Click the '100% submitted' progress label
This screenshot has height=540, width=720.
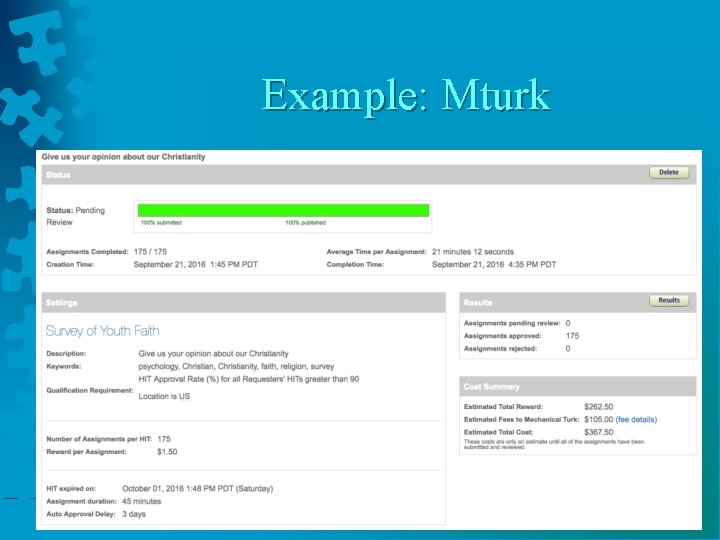[161, 223]
